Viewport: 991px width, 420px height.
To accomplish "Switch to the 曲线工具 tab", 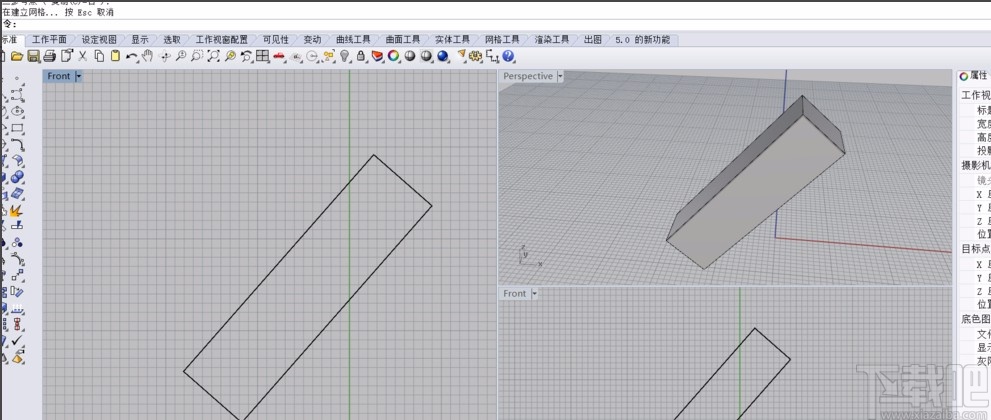I will point(353,40).
